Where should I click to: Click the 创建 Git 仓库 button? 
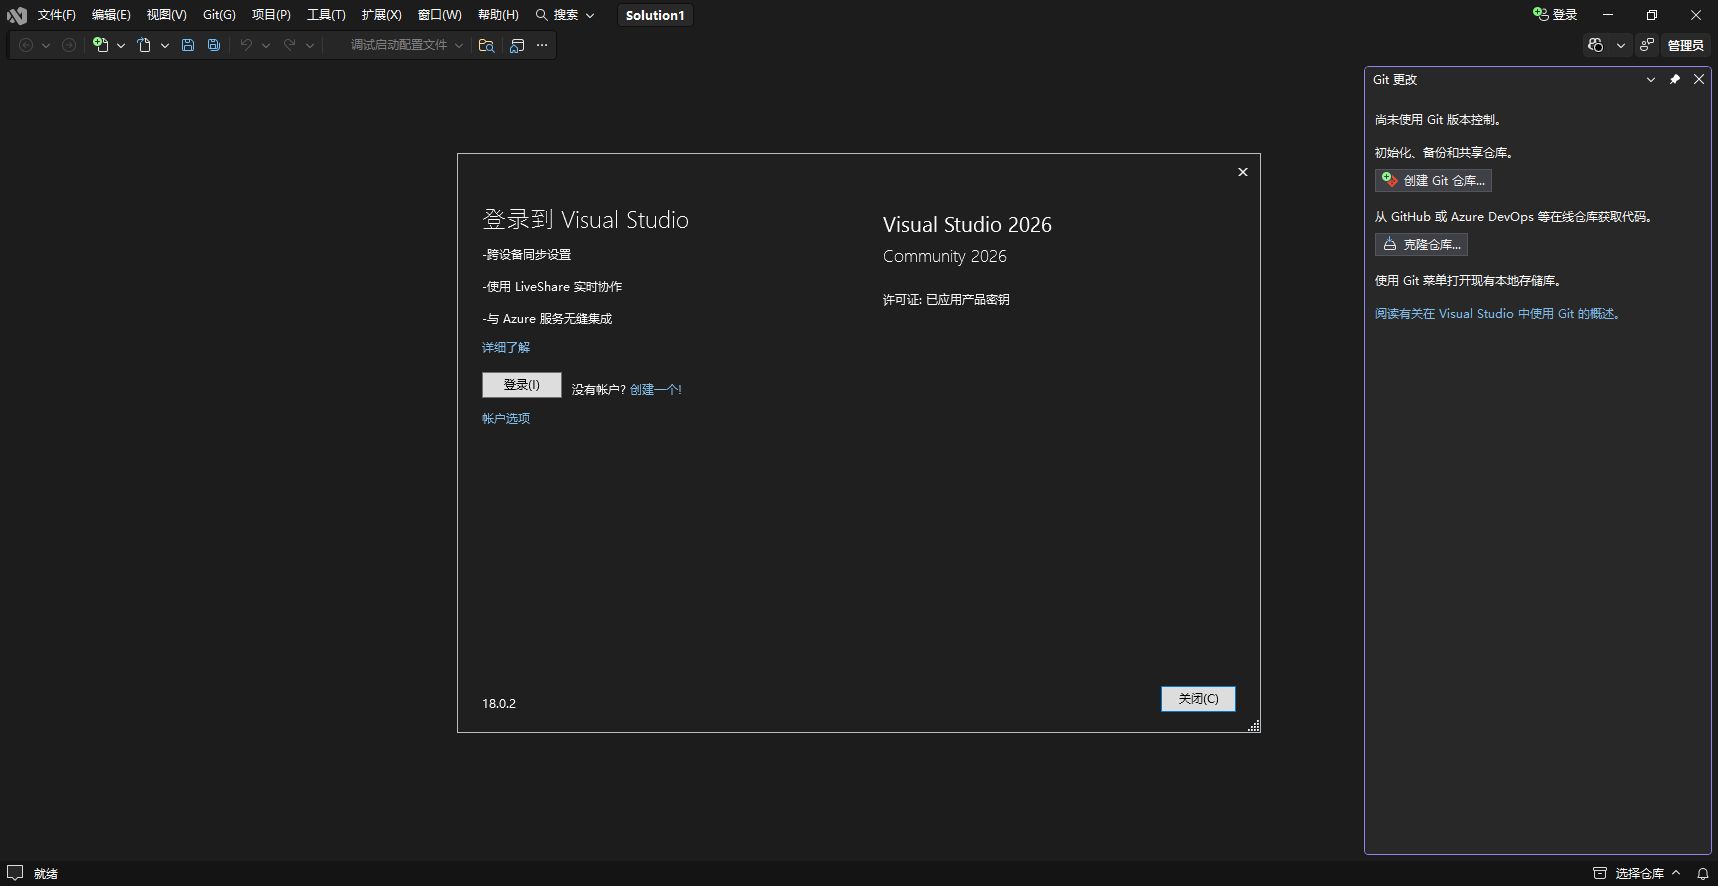coord(1433,180)
